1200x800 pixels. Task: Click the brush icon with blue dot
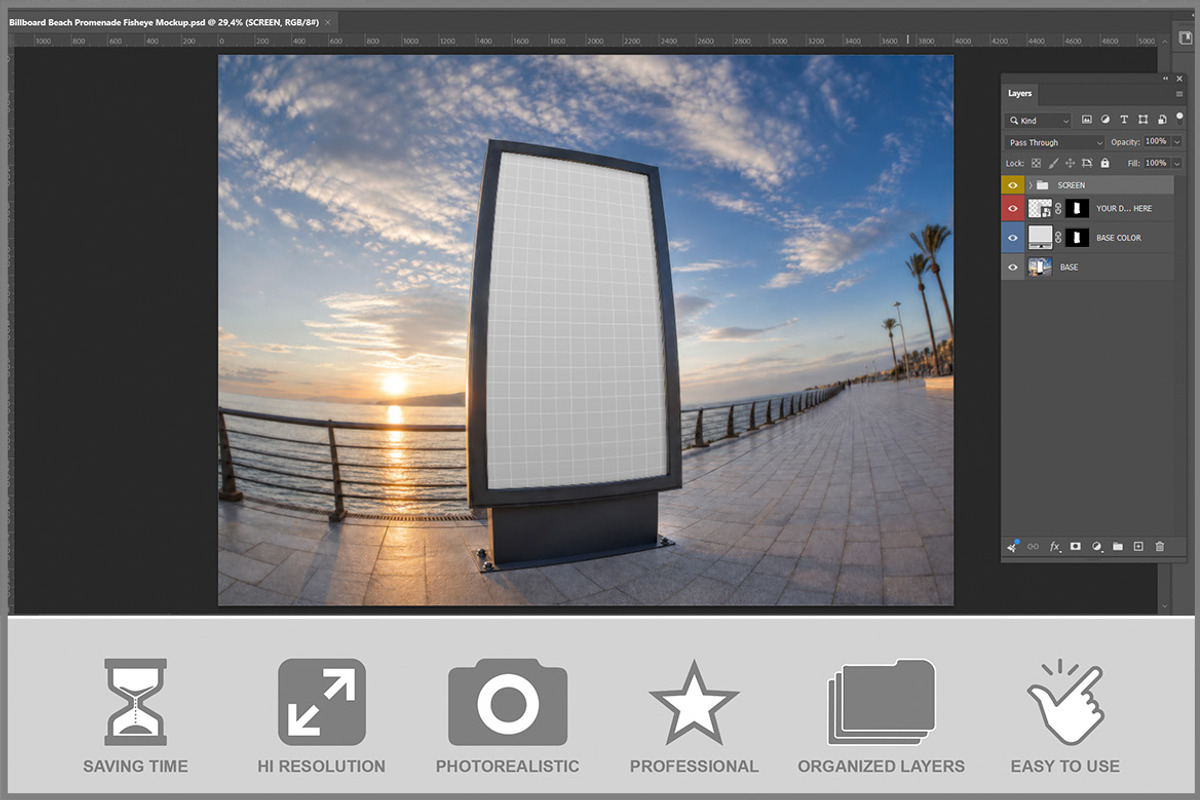click(1012, 546)
